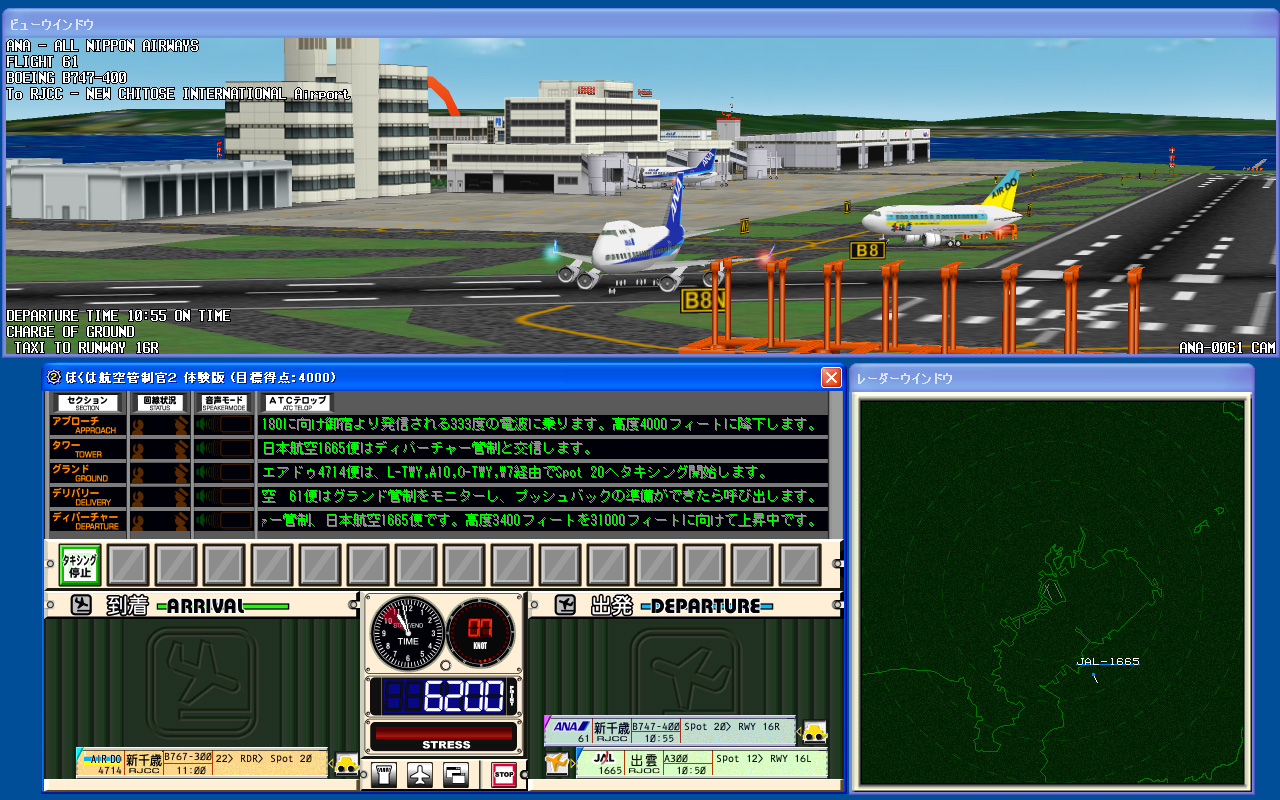The width and height of the screenshot is (1280, 800).
Task: Click the JAL-1665 label in the radar window
Action: (1108, 661)
